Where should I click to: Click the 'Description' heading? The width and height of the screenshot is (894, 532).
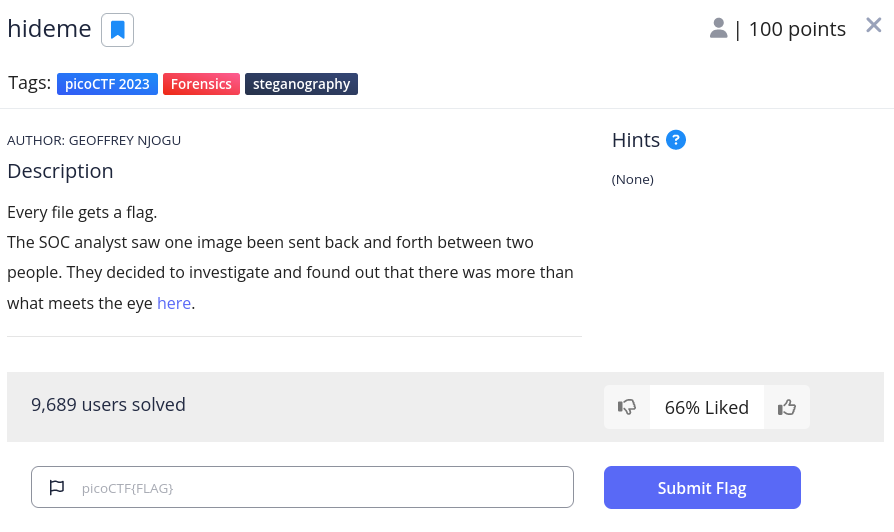tap(60, 171)
